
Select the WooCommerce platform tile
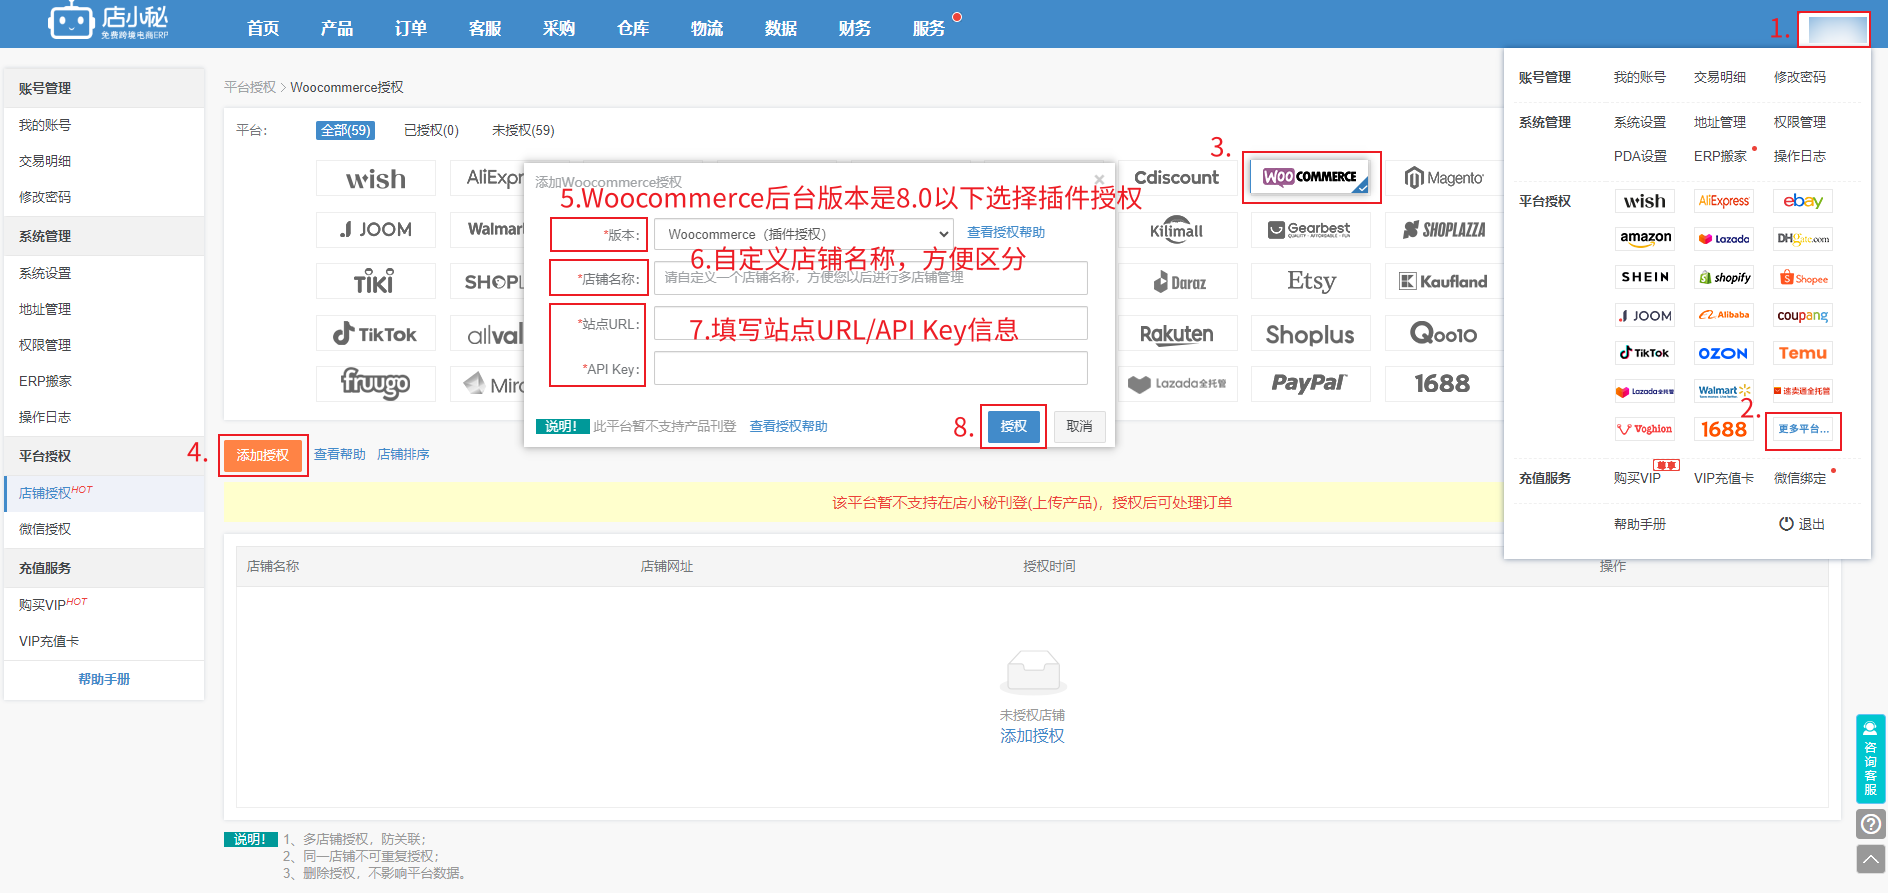pyautogui.click(x=1310, y=177)
